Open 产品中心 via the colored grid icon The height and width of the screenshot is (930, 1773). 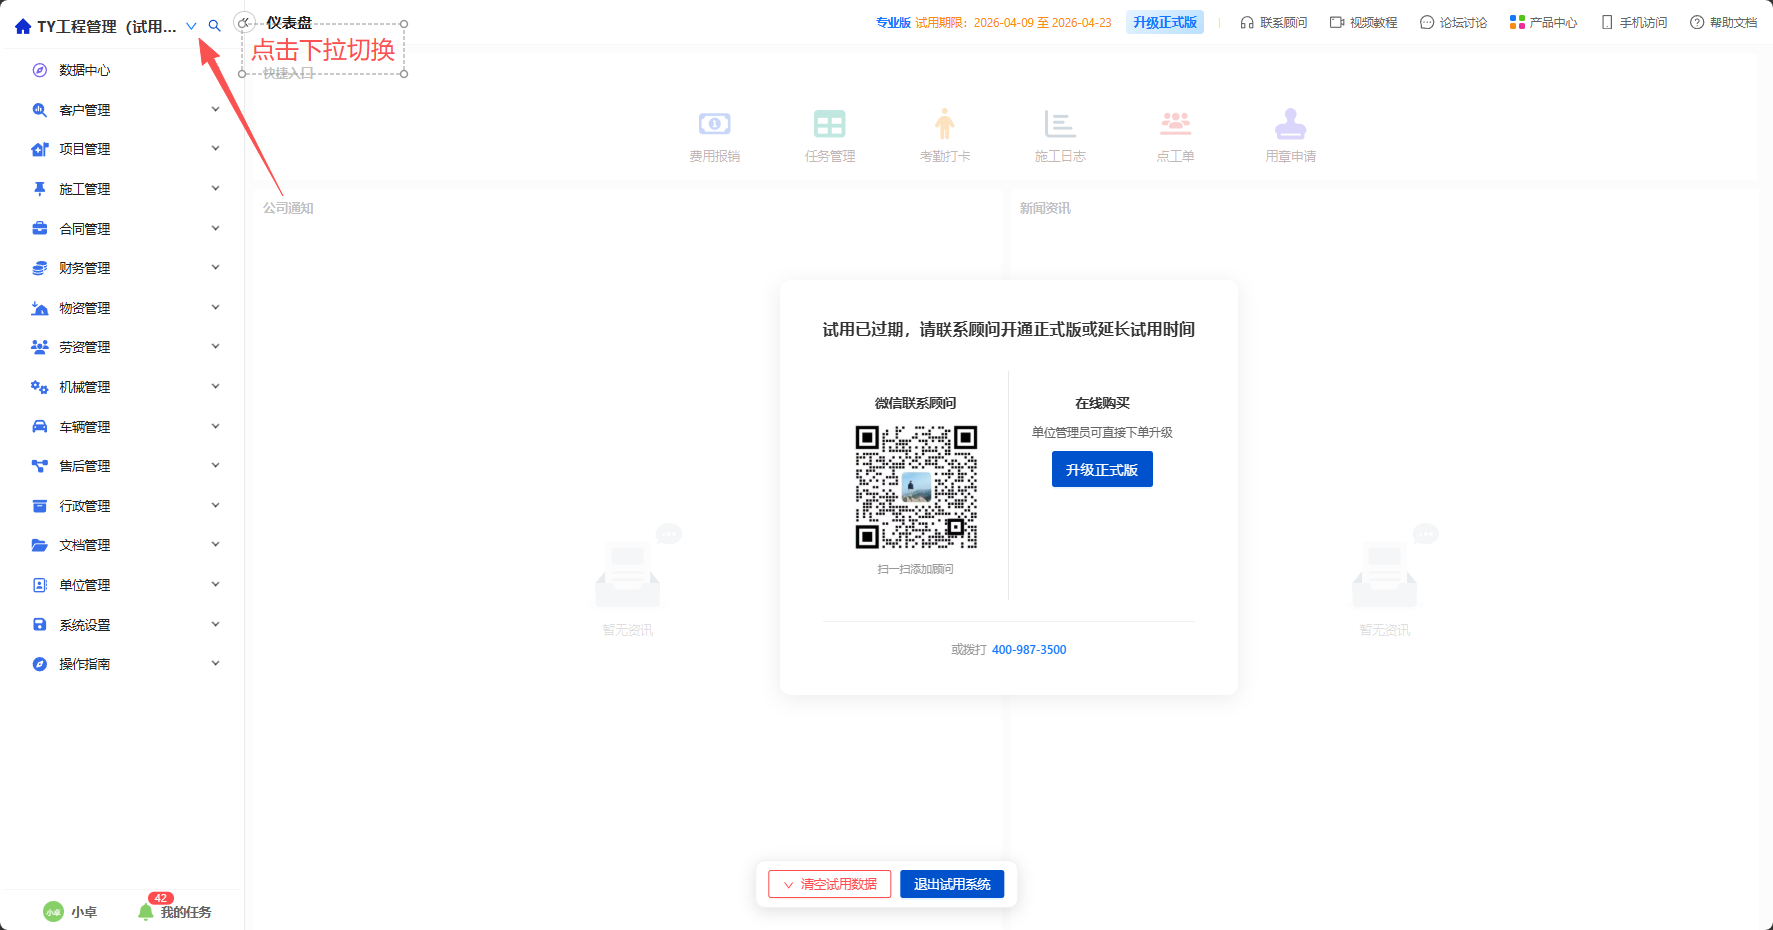tap(1517, 23)
